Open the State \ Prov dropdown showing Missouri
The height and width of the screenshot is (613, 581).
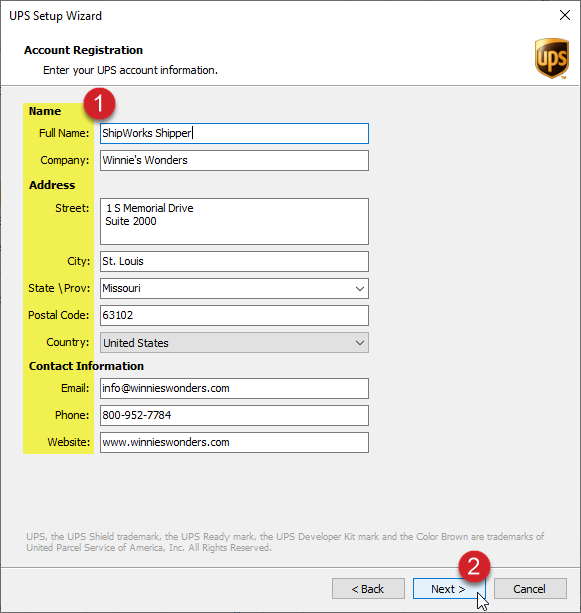pos(234,289)
